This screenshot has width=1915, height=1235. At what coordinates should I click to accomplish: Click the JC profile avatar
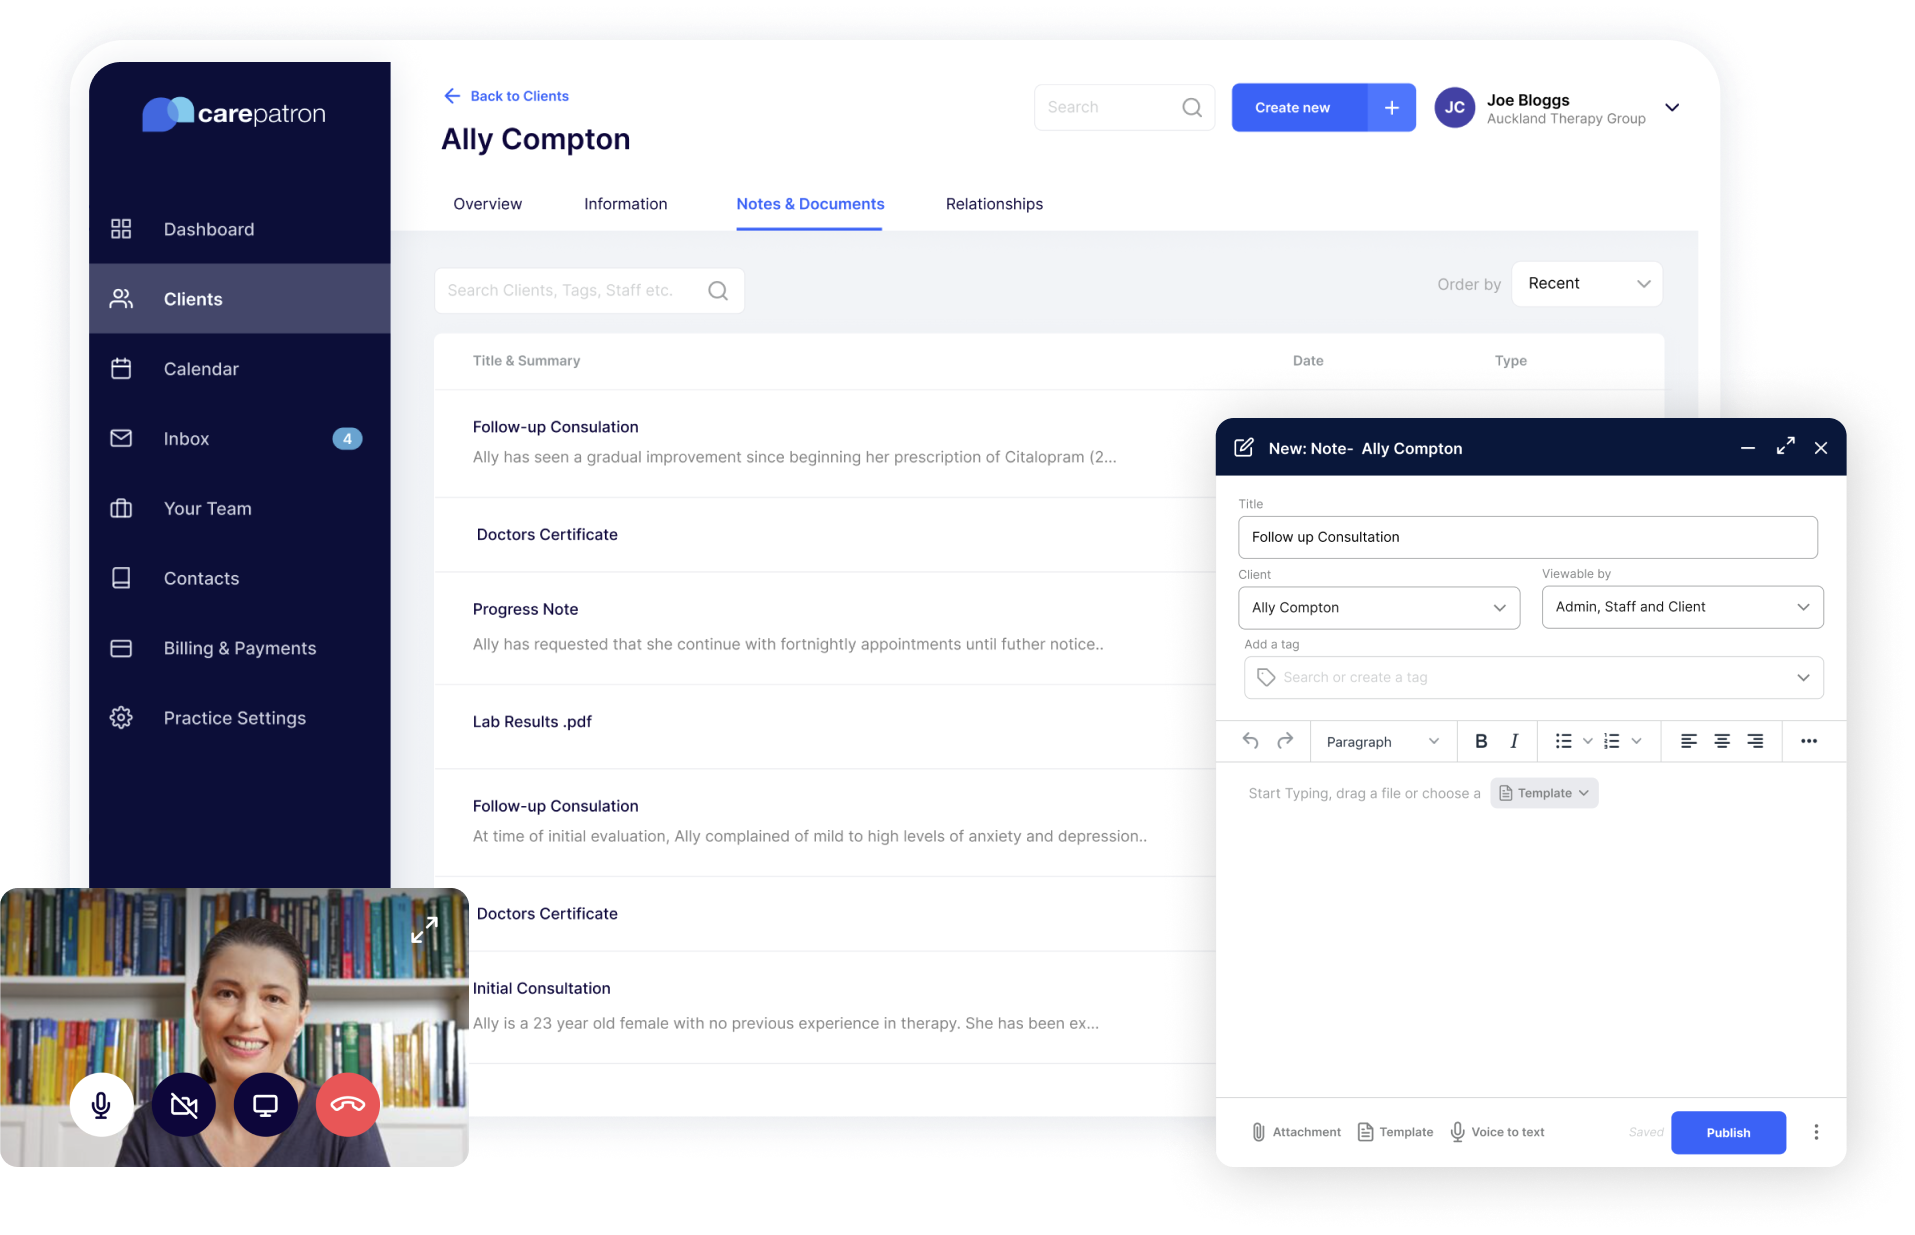pyautogui.click(x=1454, y=107)
